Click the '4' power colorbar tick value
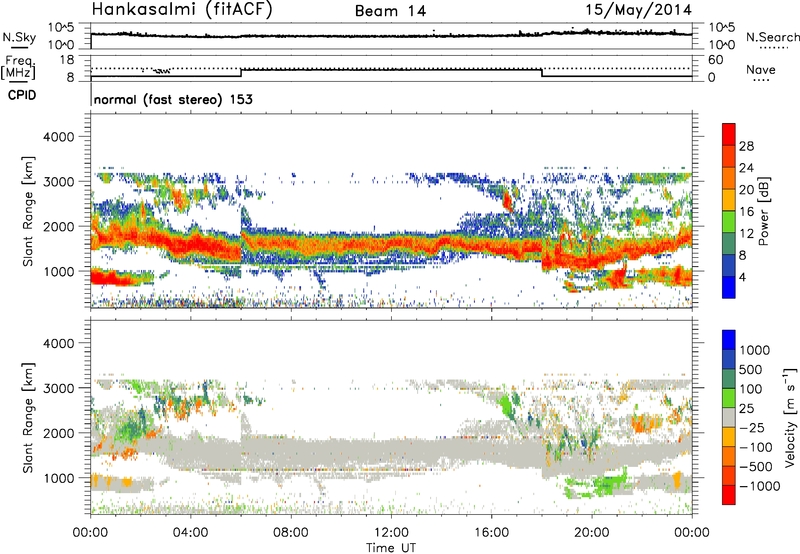 (x=742, y=277)
